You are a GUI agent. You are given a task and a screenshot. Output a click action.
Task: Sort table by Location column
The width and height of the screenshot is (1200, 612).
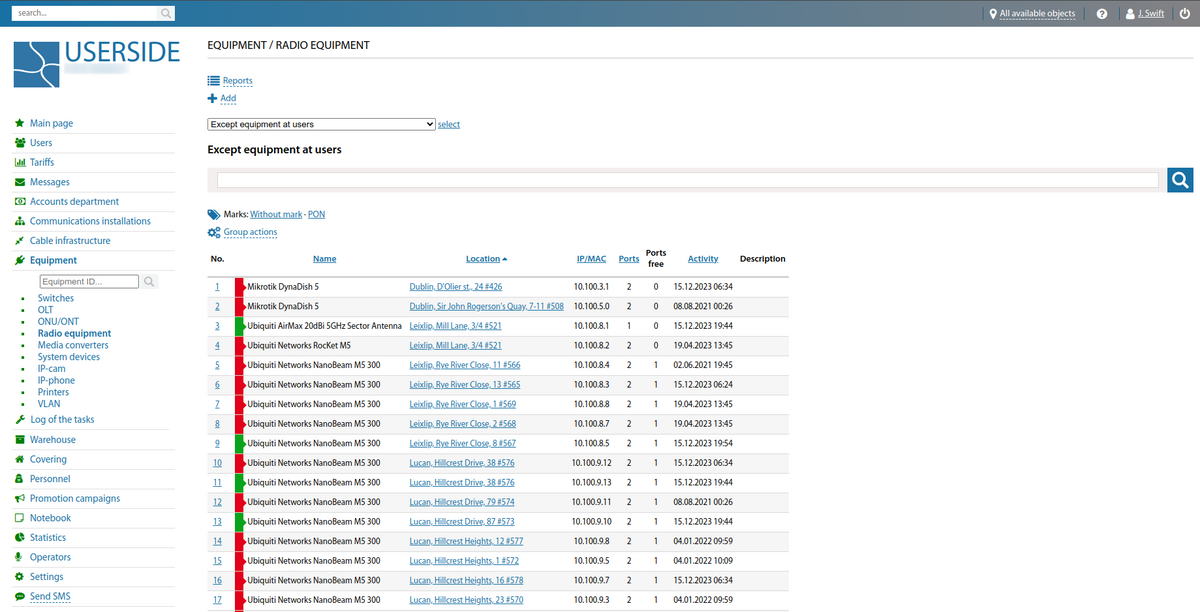coord(483,259)
